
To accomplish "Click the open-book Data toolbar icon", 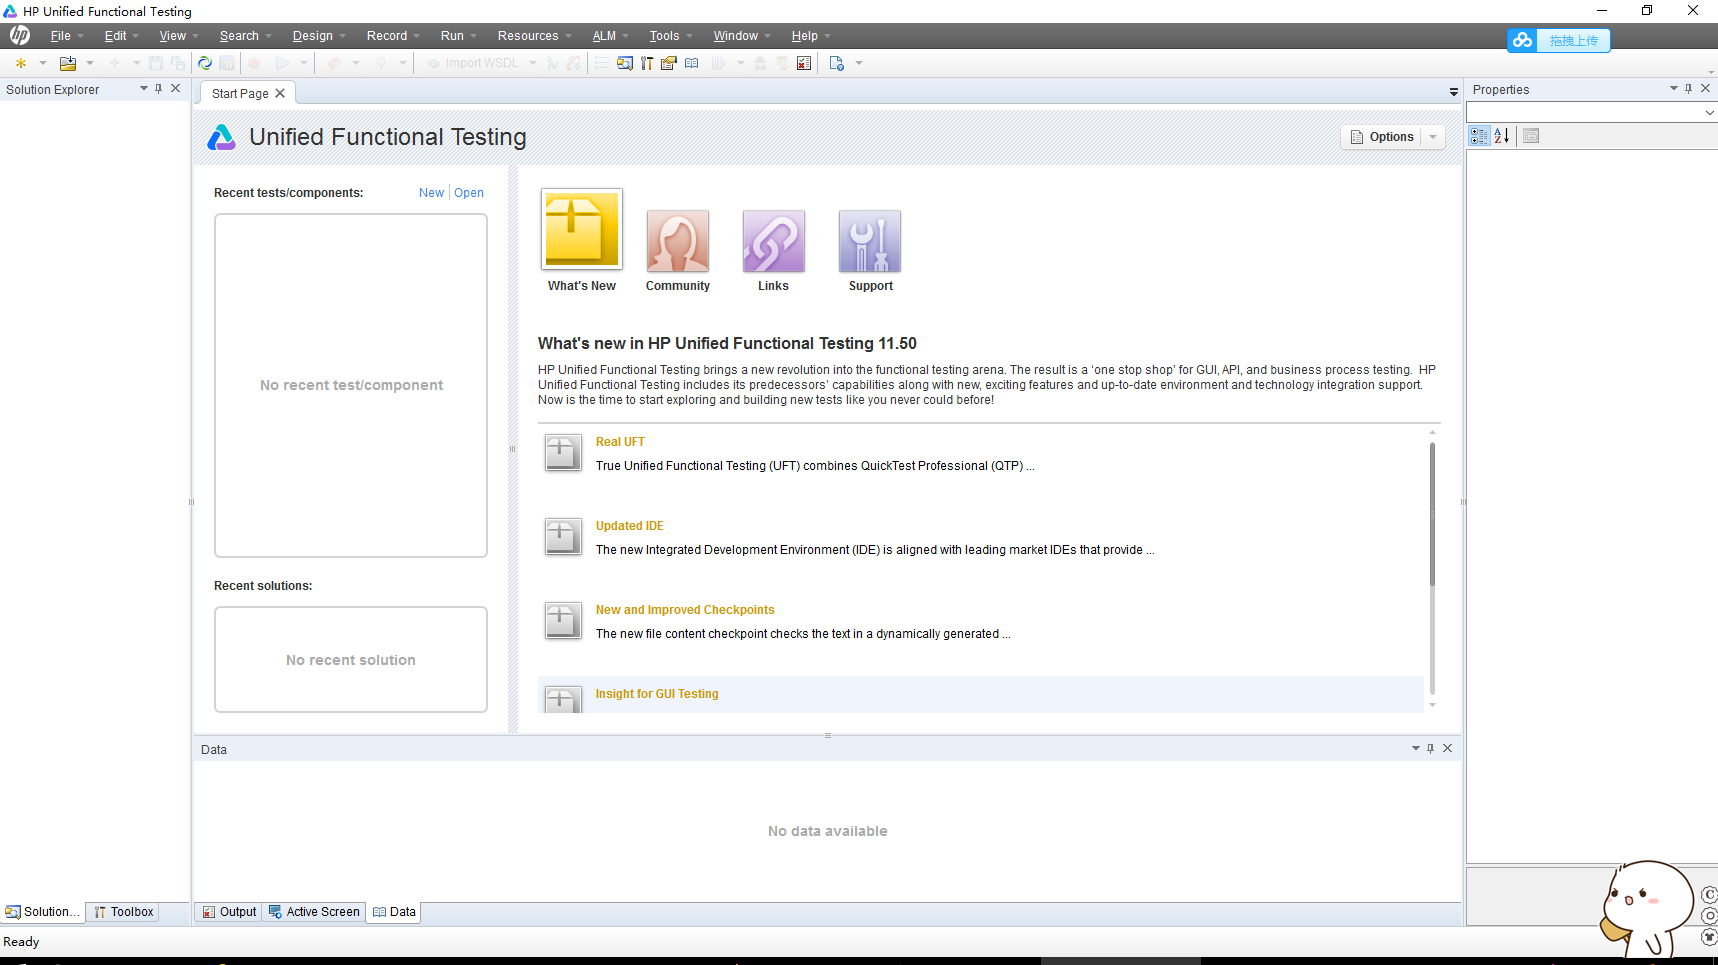I will (x=692, y=63).
